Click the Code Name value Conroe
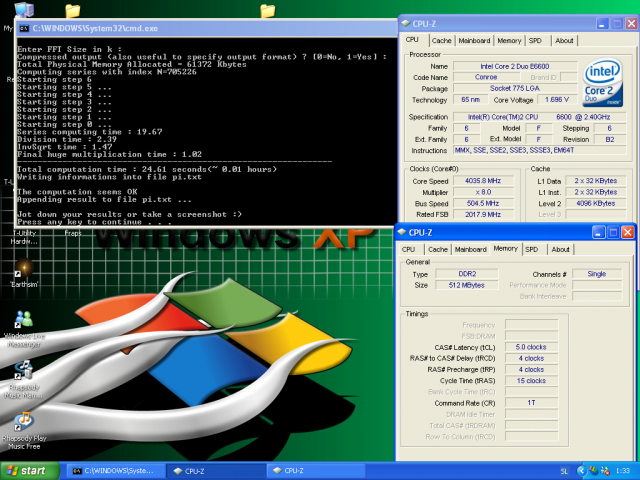The width and height of the screenshot is (640, 480). point(486,77)
